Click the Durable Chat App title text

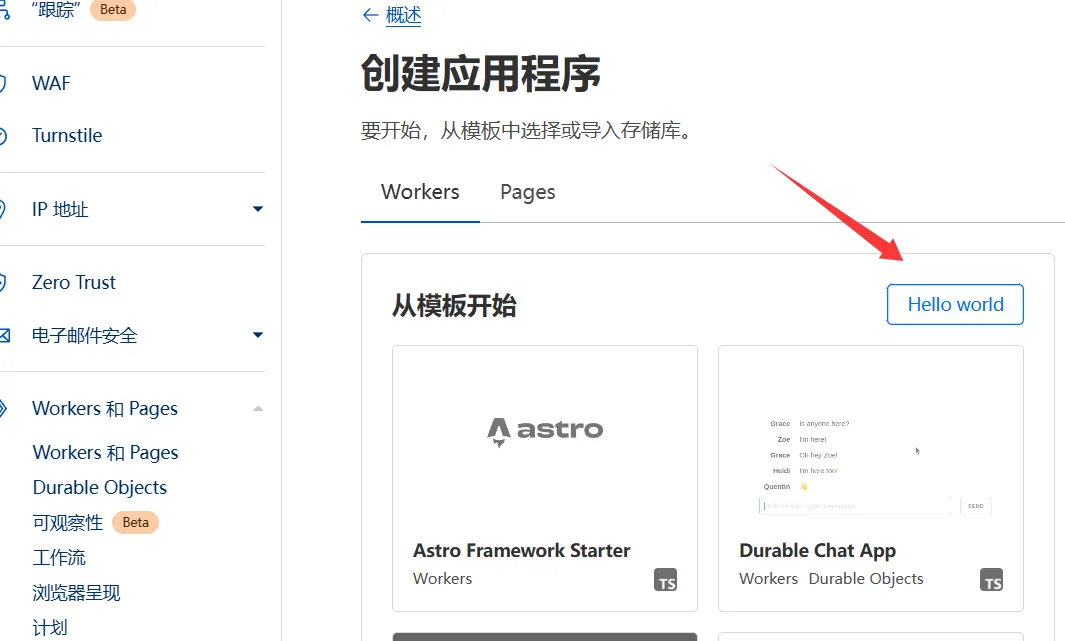tap(818, 550)
